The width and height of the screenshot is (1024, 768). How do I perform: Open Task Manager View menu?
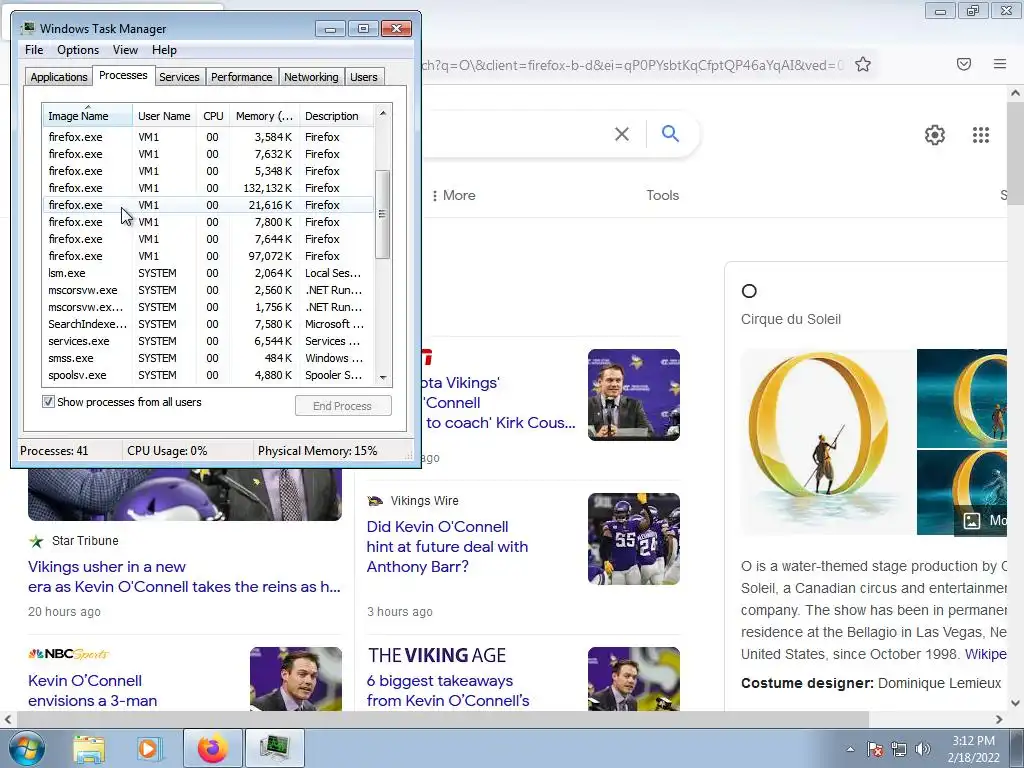coord(125,50)
